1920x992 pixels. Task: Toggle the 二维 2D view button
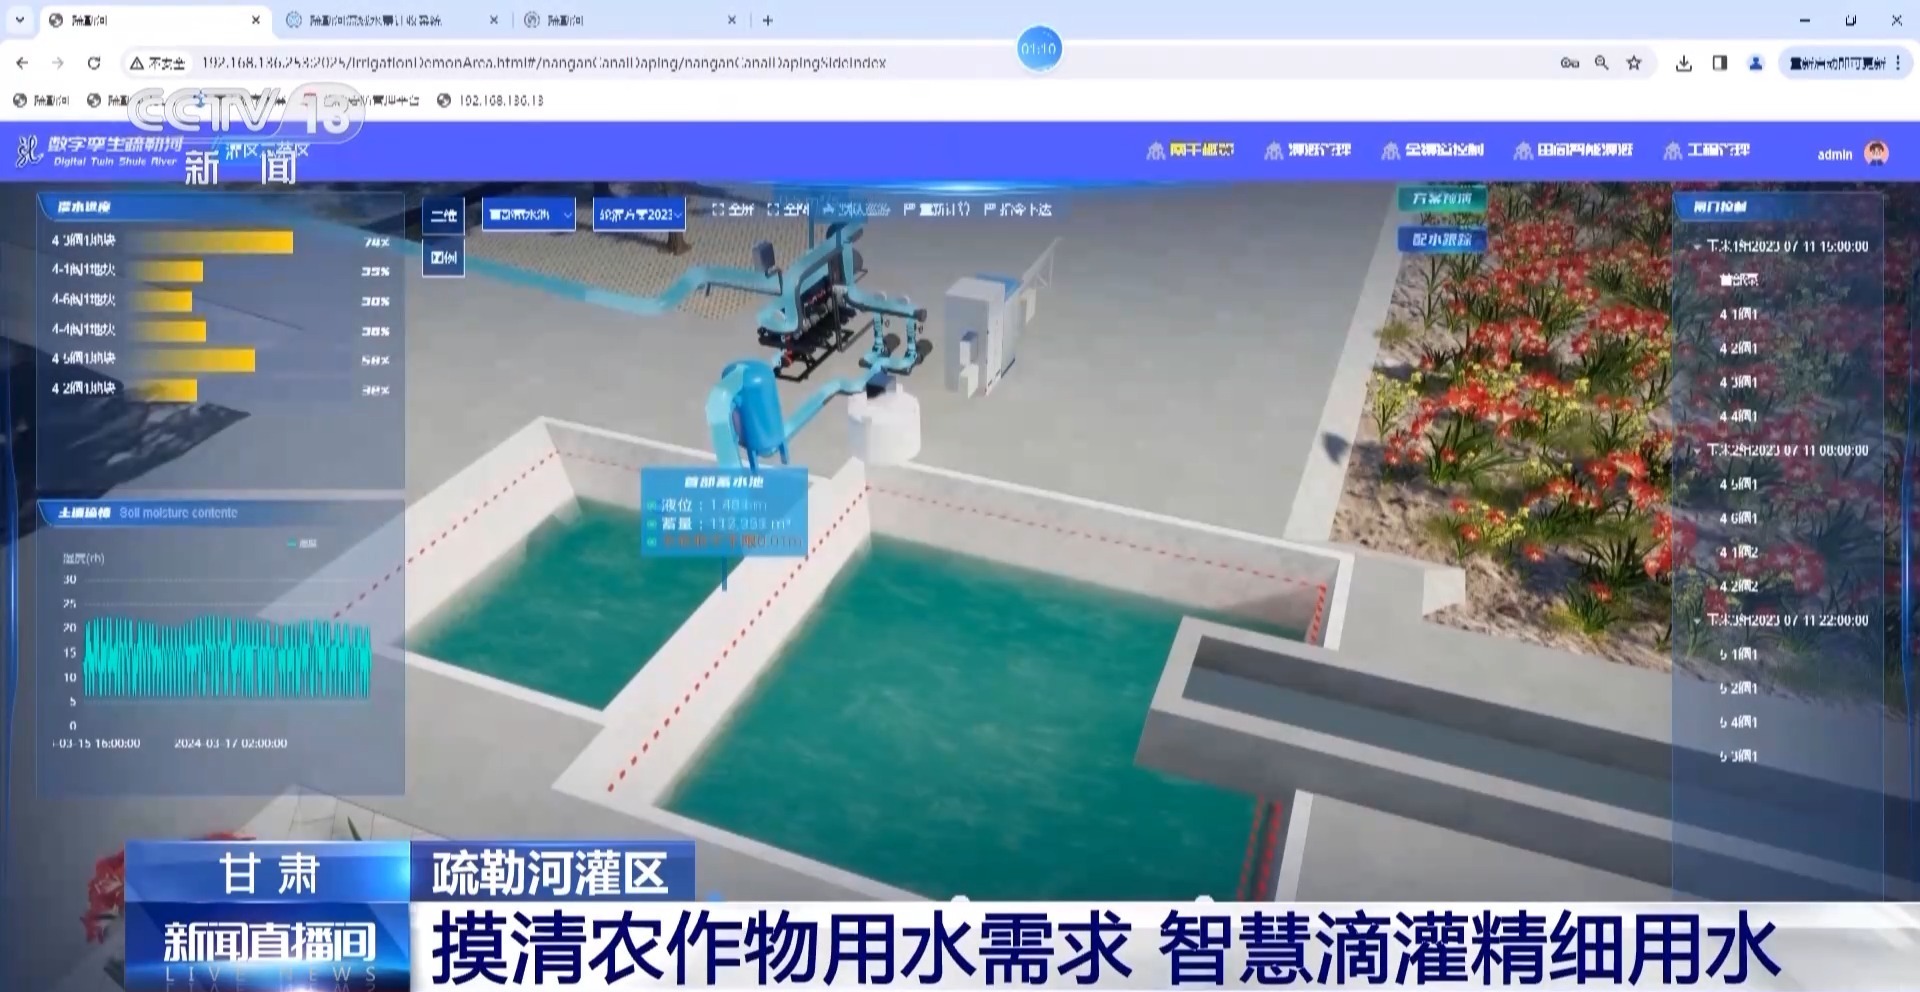[443, 215]
